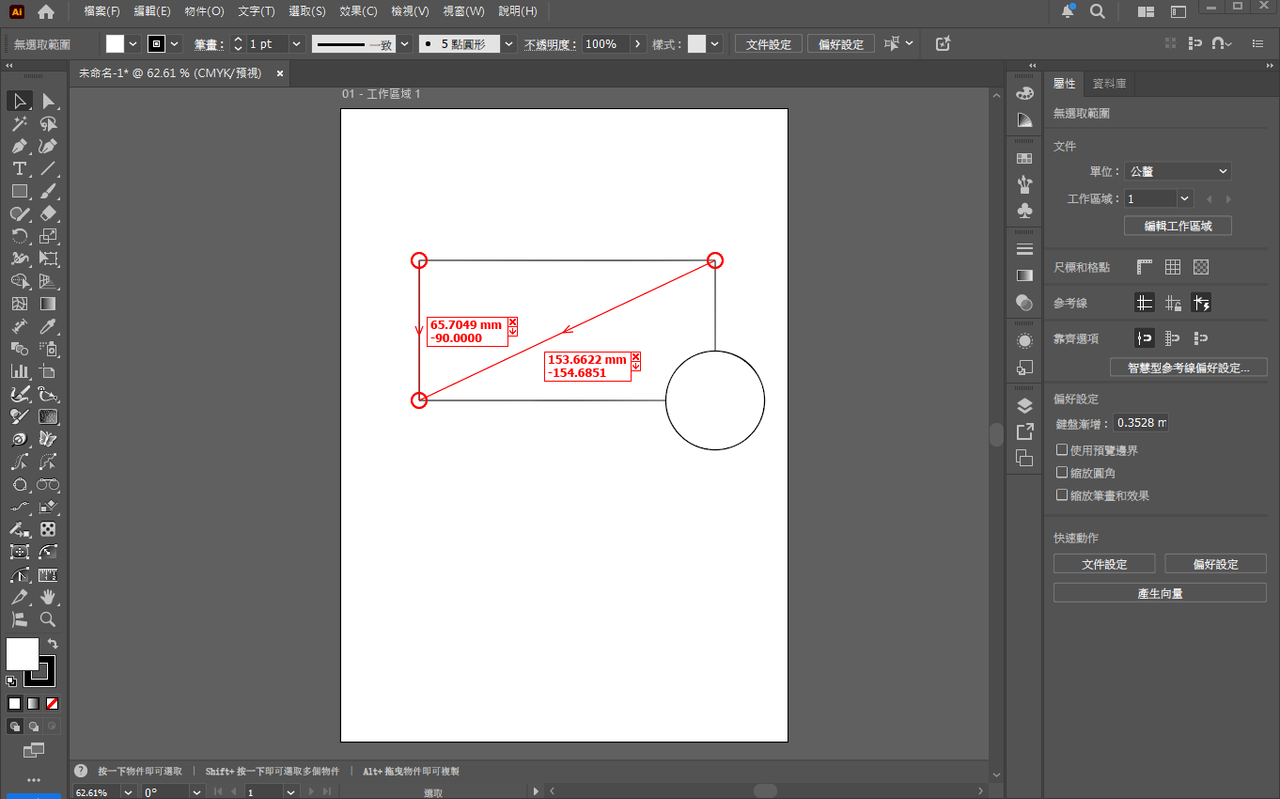This screenshot has height=799, width=1280.
Task: Open the 單位 units dropdown
Action: [1177, 172]
